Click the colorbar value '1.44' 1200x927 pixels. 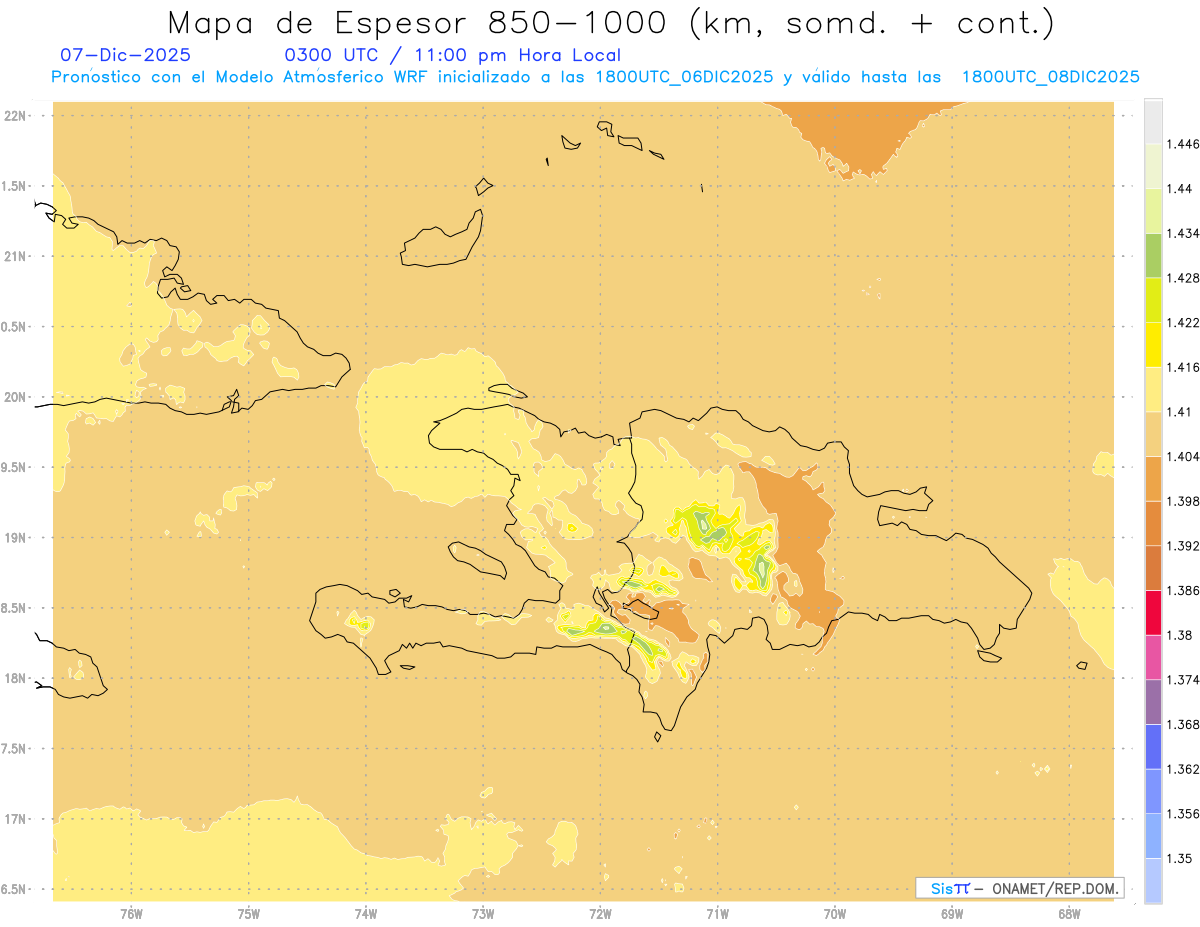point(1179,189)
